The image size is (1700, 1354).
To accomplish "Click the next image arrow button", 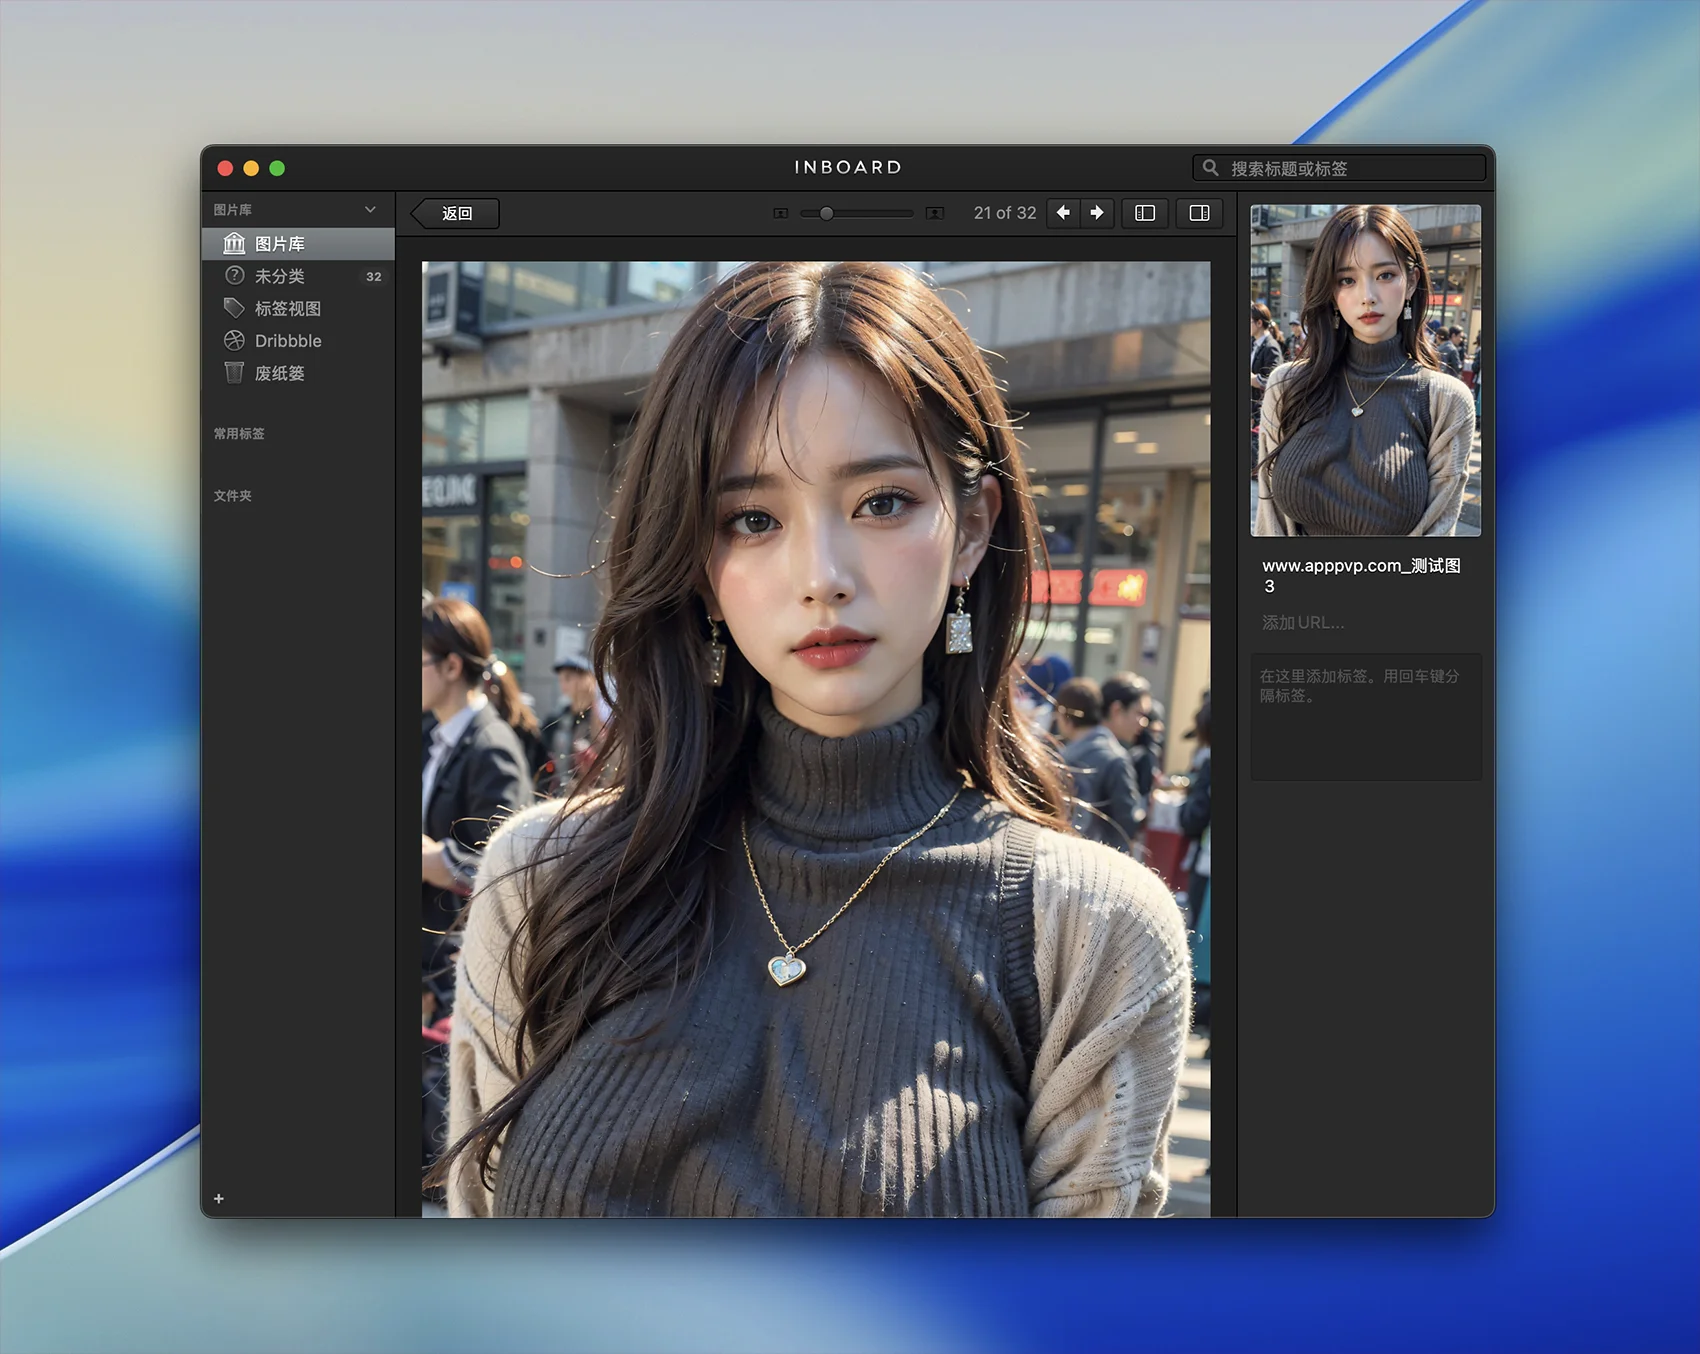I will click(x=1097, y=213).
